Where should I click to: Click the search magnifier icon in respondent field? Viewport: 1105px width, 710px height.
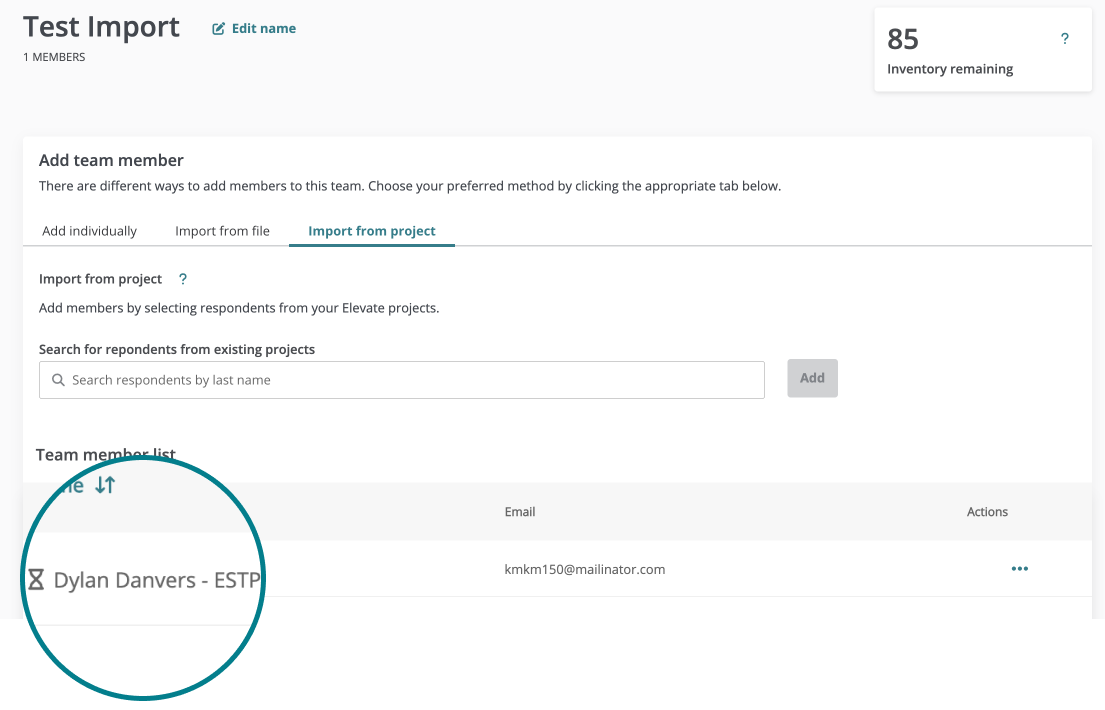pos(58,380)
